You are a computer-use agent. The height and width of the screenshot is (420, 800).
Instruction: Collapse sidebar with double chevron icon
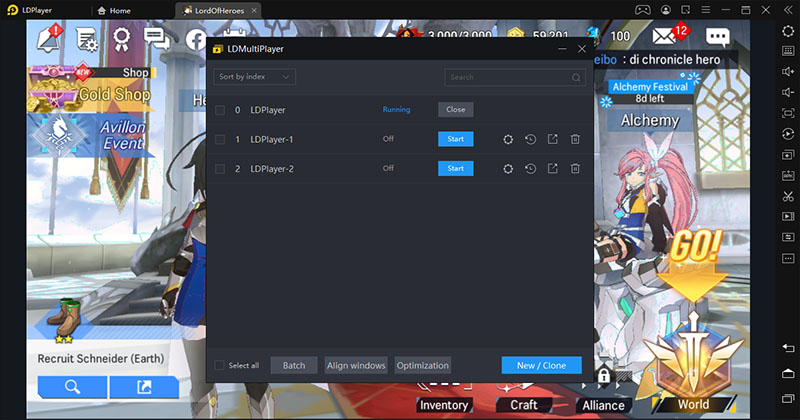point(788,10)
